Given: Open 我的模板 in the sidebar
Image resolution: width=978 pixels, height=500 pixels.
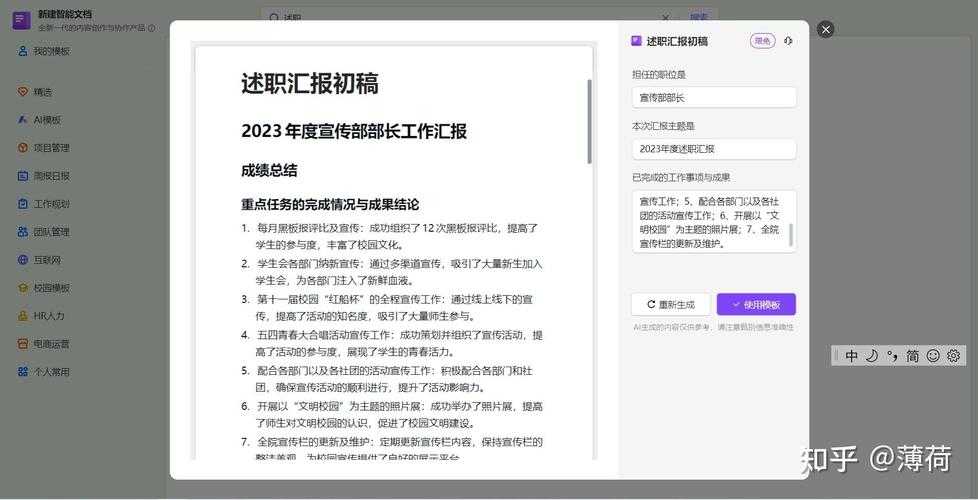Looking at the screenshot, I should (x=51, y=51).
